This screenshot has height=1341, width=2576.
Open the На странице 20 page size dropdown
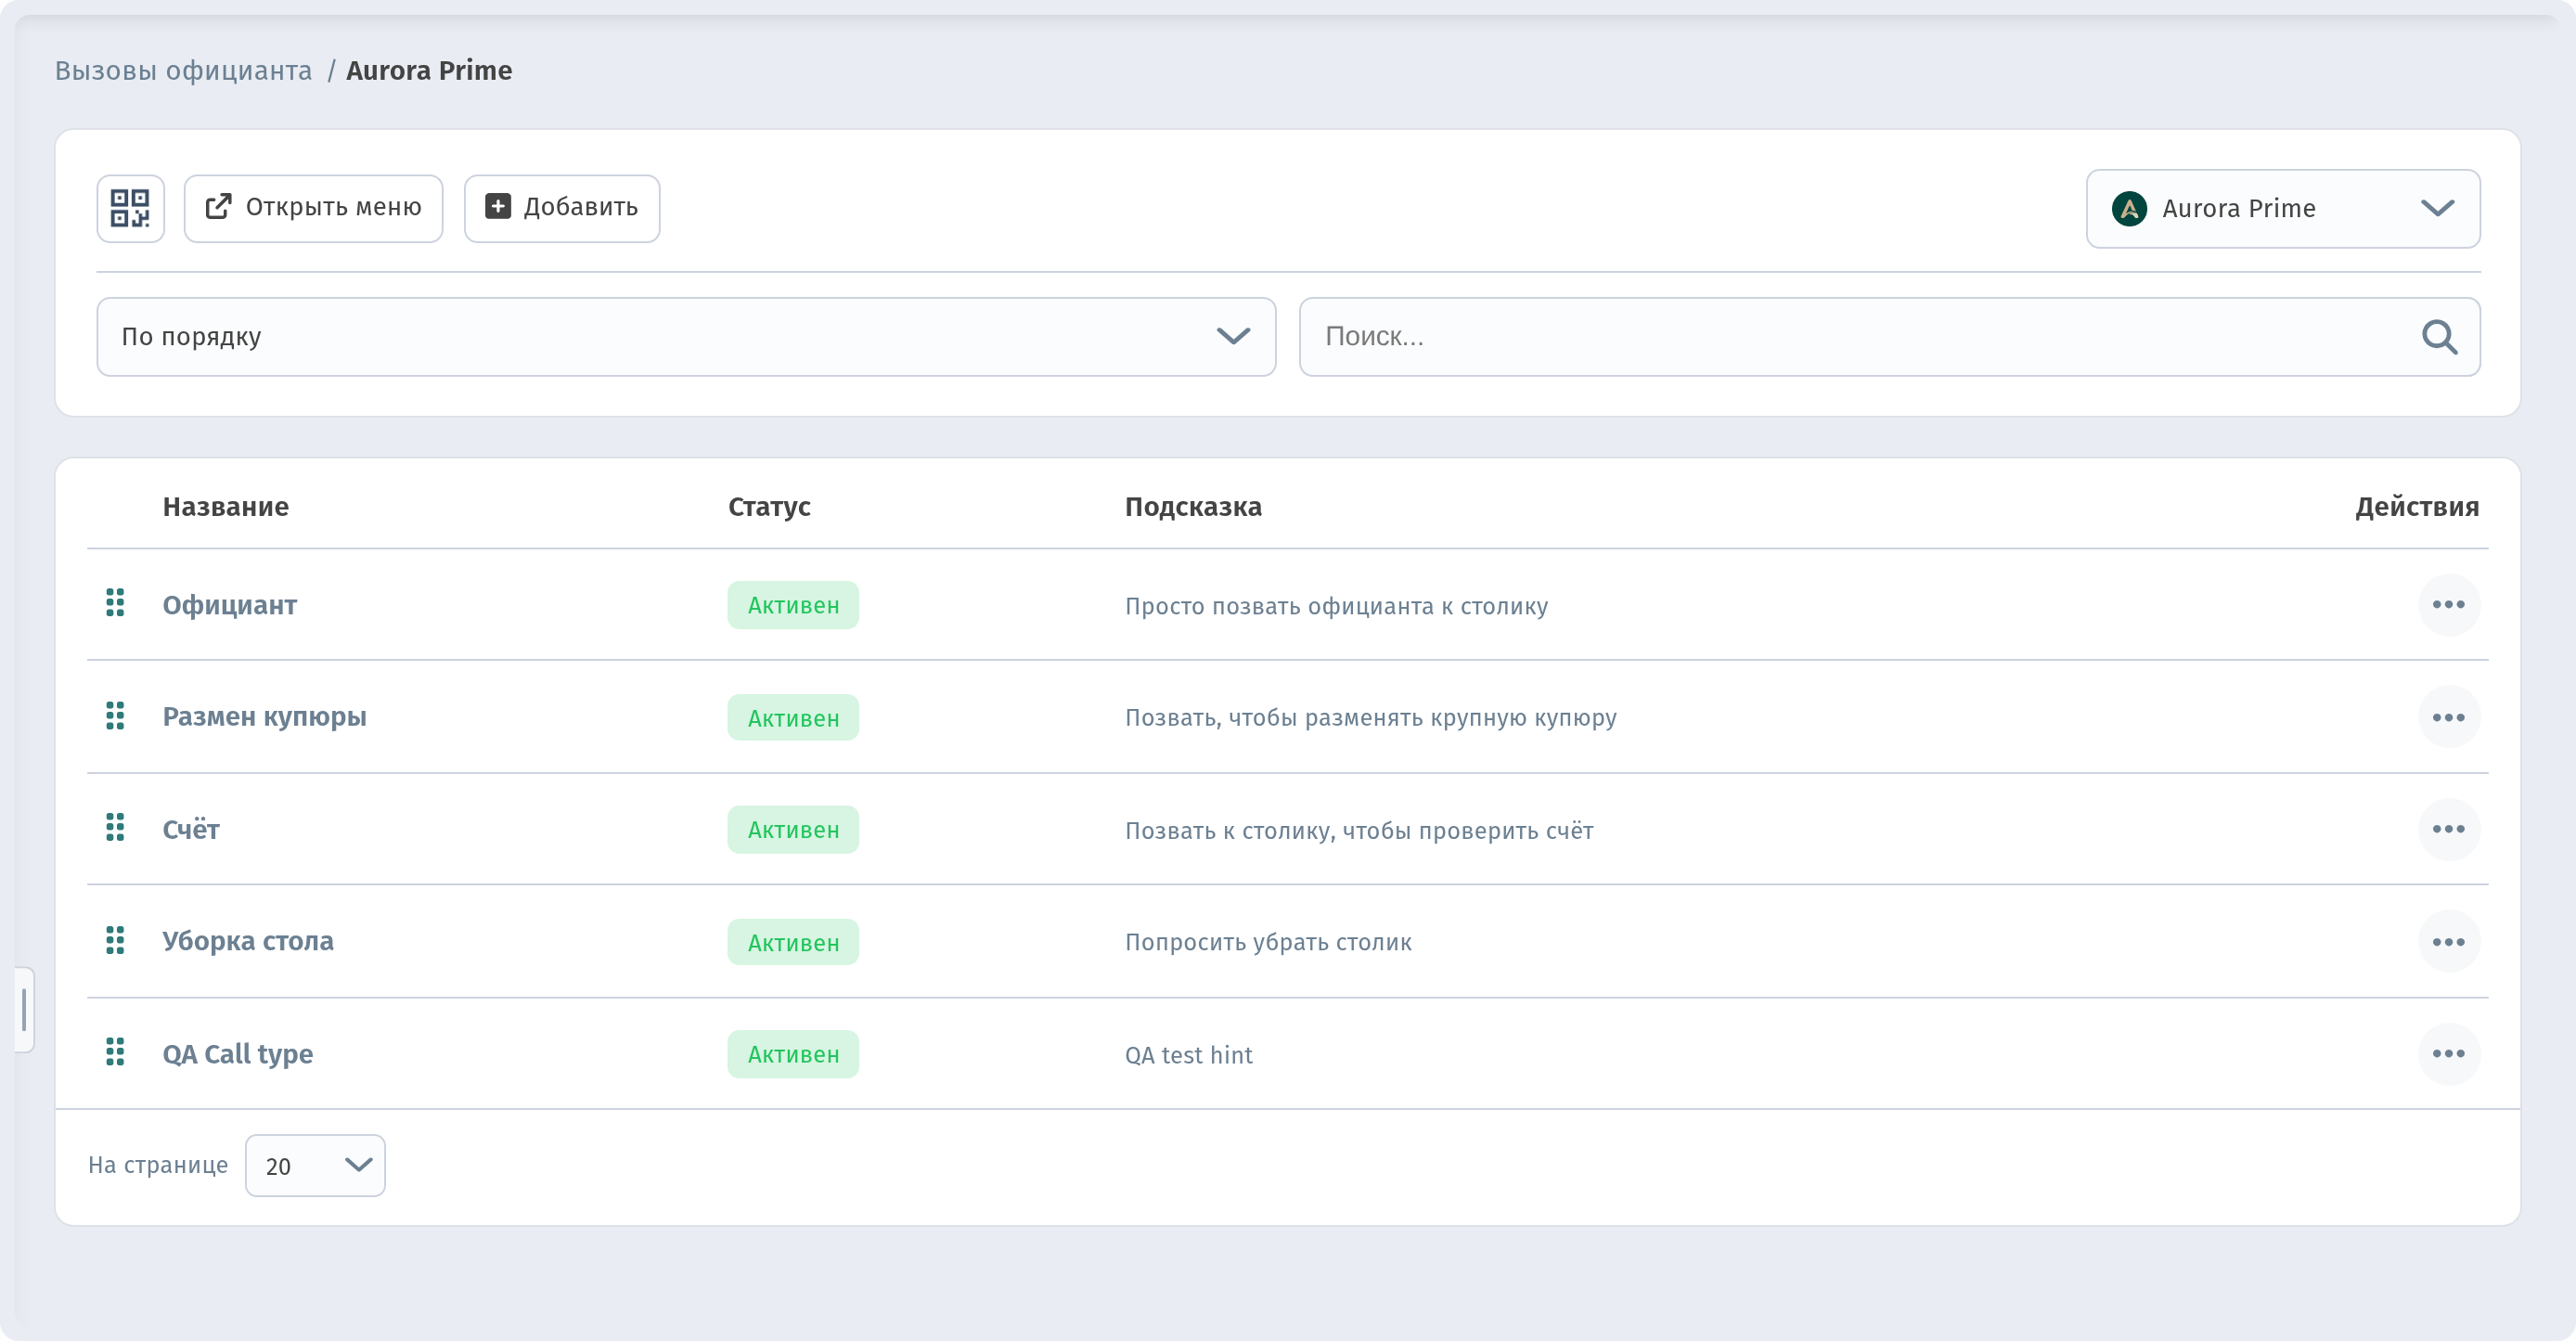click(x=315, y=1165)
